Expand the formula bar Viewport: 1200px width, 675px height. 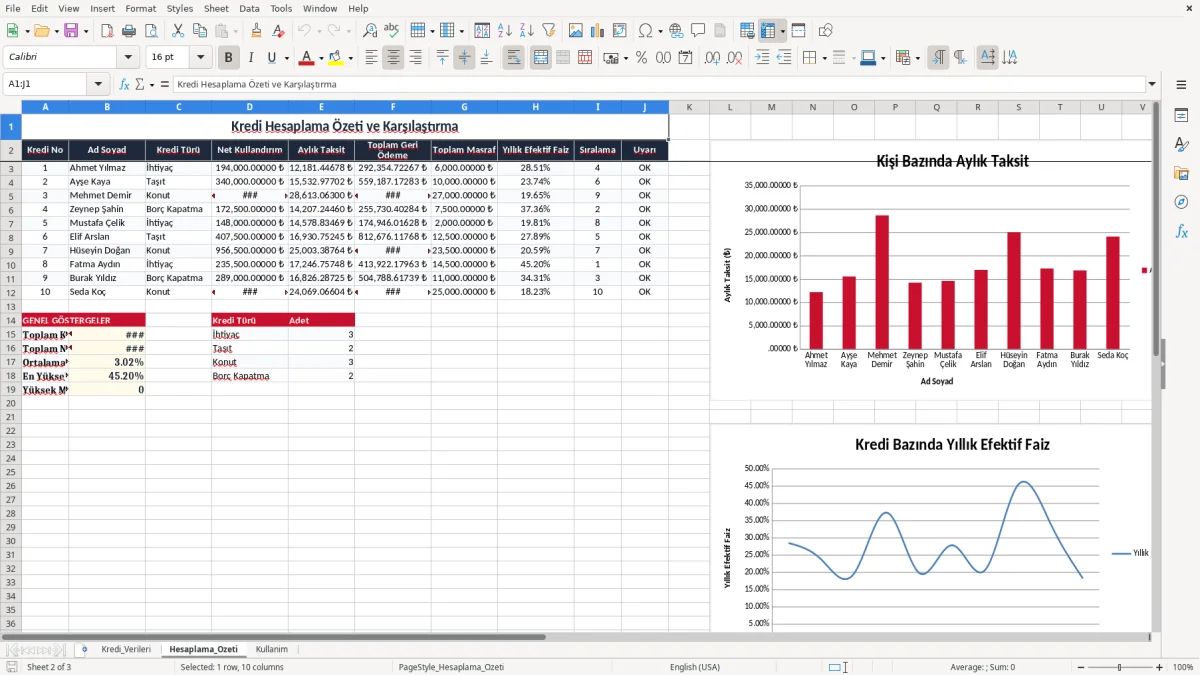click(x=1153, y=84)
